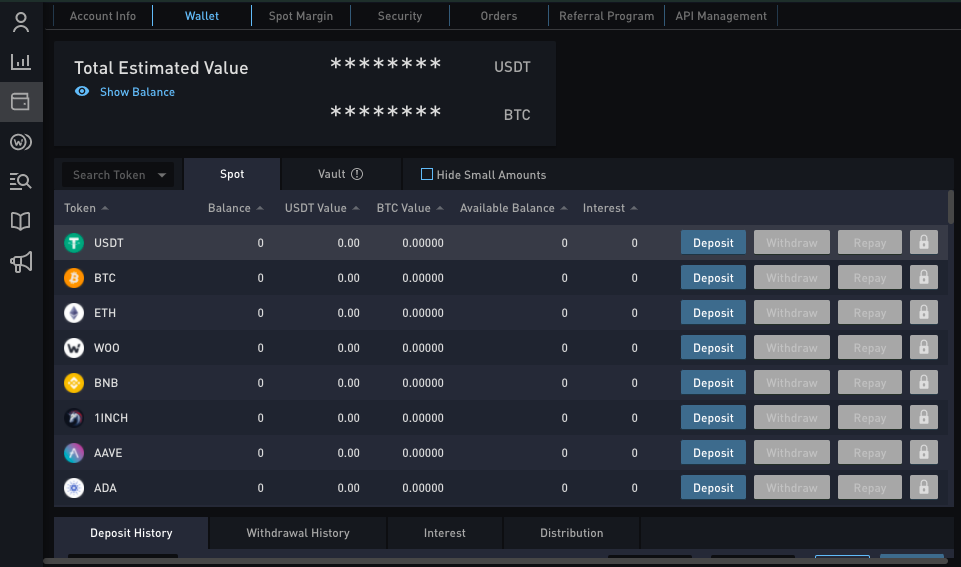Open the Interest history tab
The image size is (961, 567).
tap(445, 533)
